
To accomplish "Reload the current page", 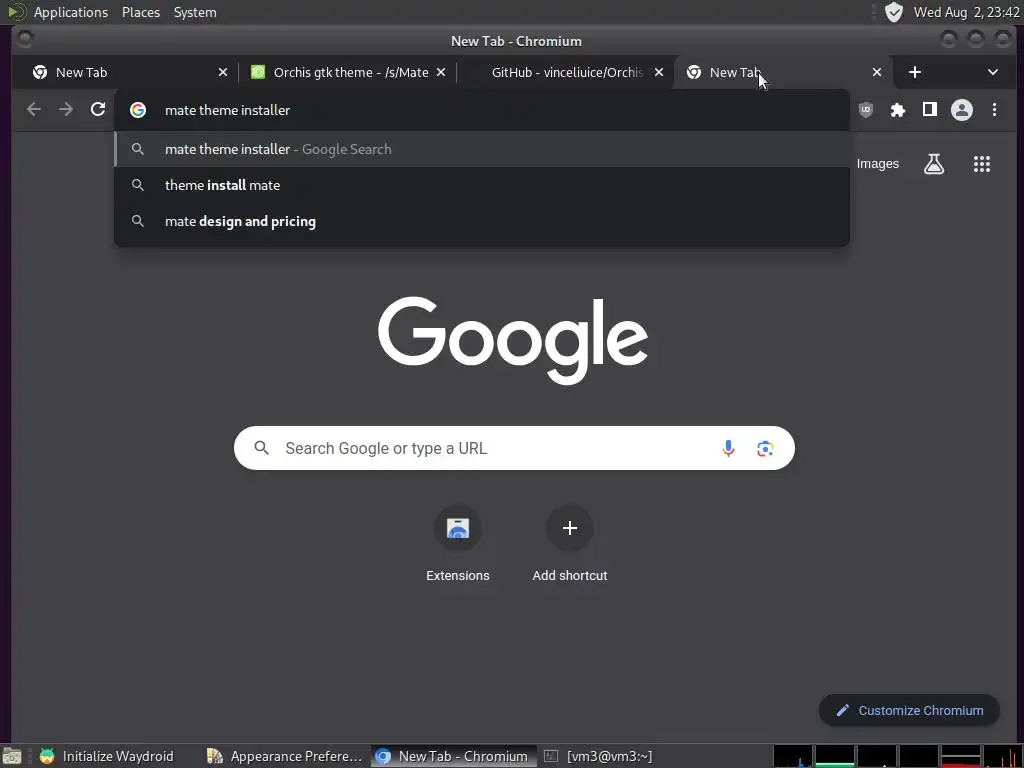I will (x=98, y=110).
